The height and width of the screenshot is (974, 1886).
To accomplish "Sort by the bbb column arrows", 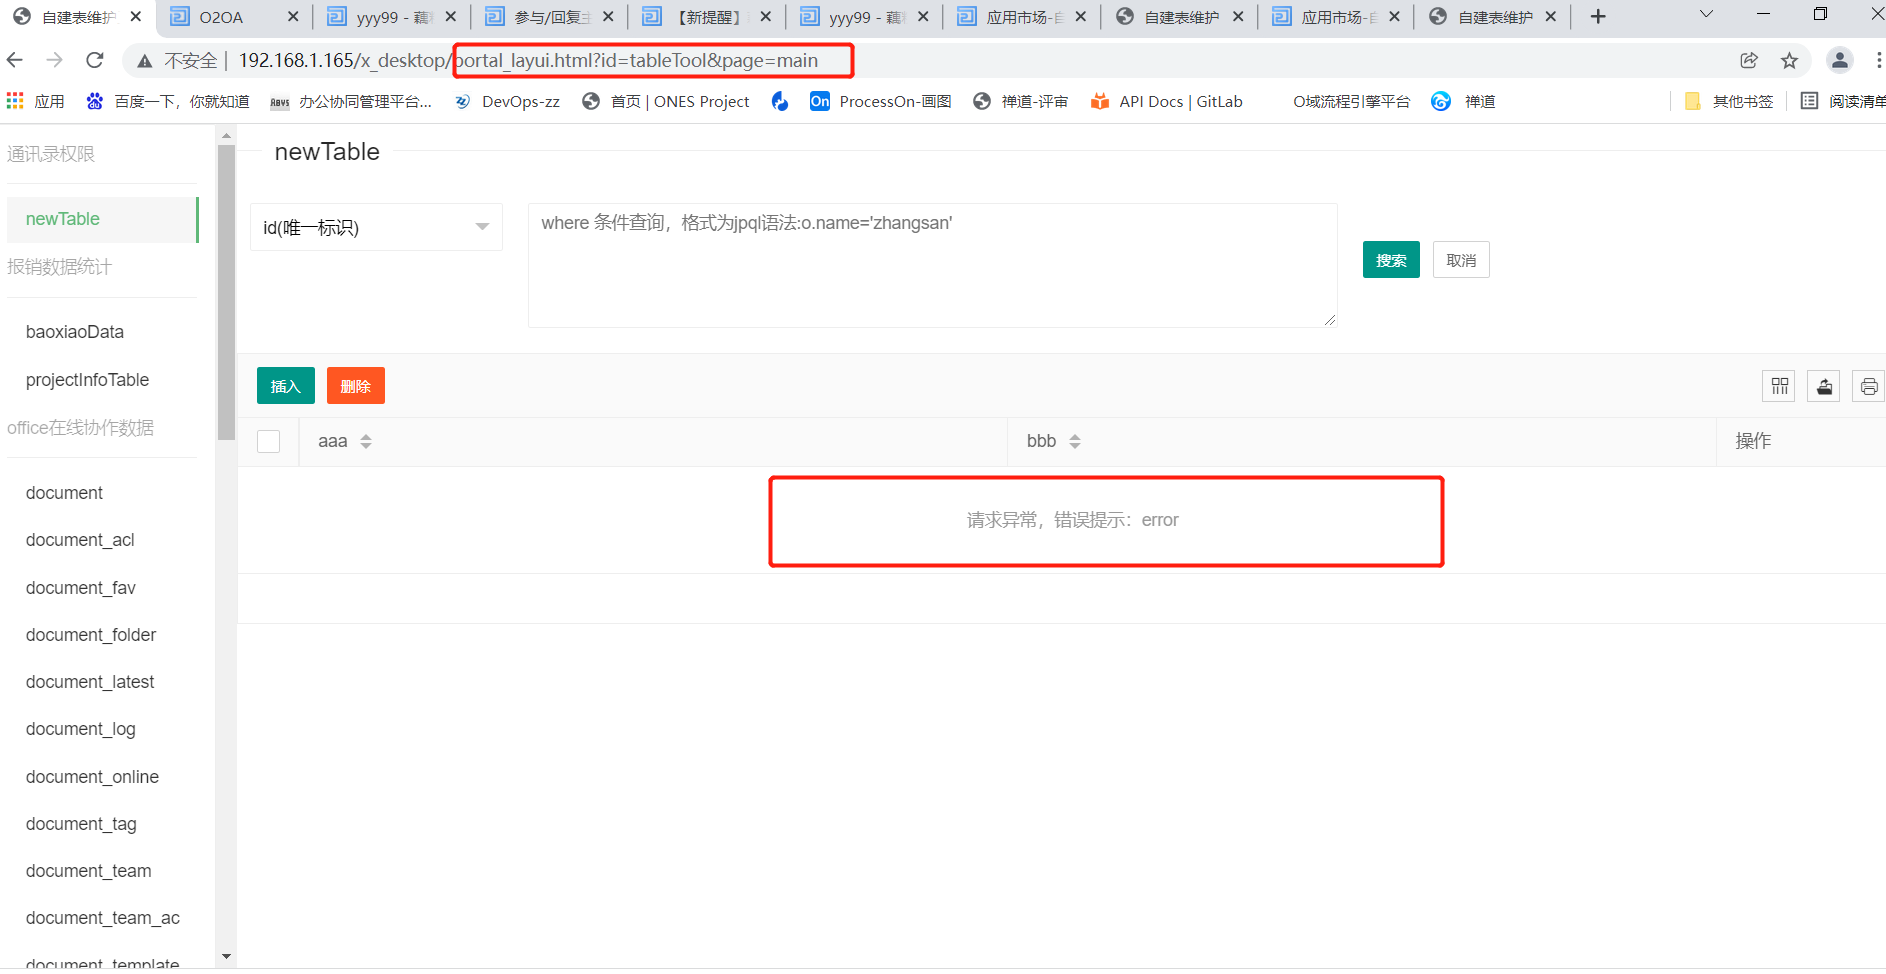I will click(x=1075, y=441).
